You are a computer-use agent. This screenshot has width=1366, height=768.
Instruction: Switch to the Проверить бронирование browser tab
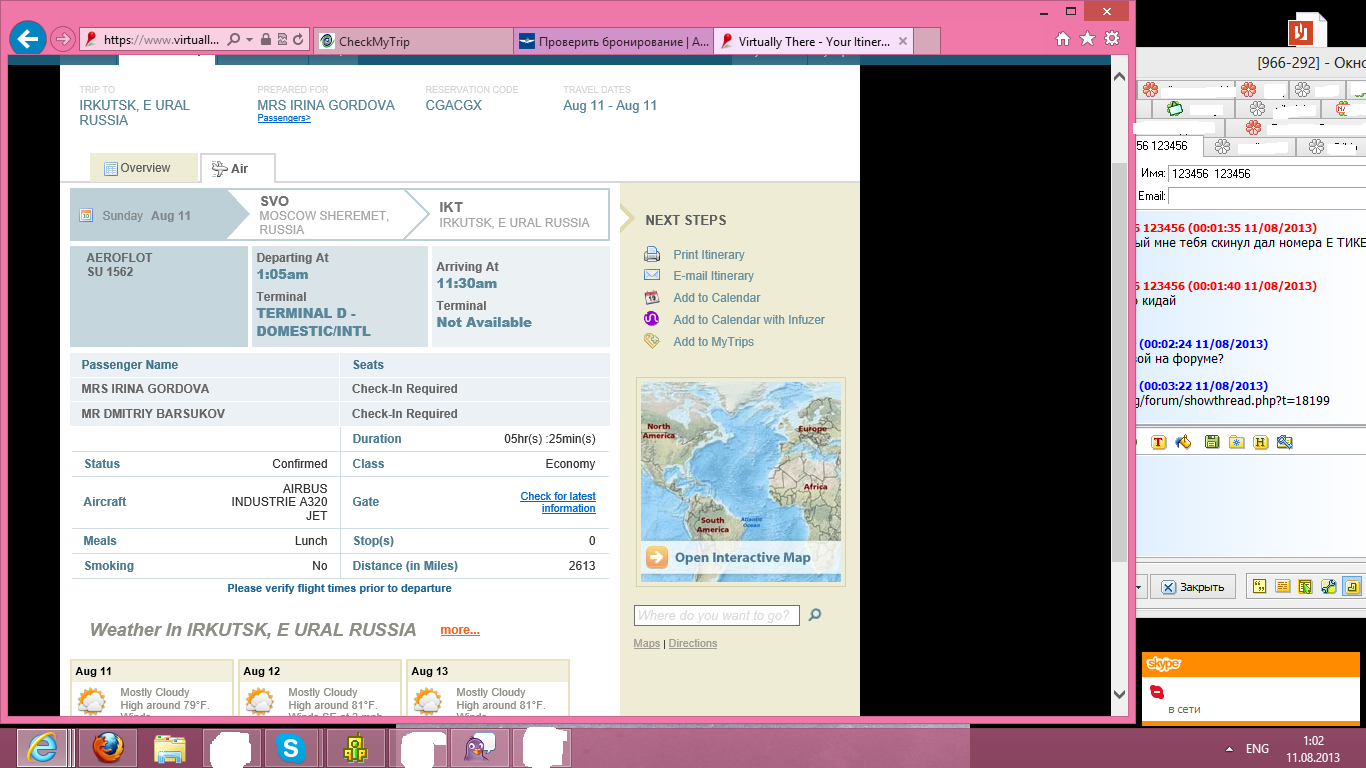613,42
